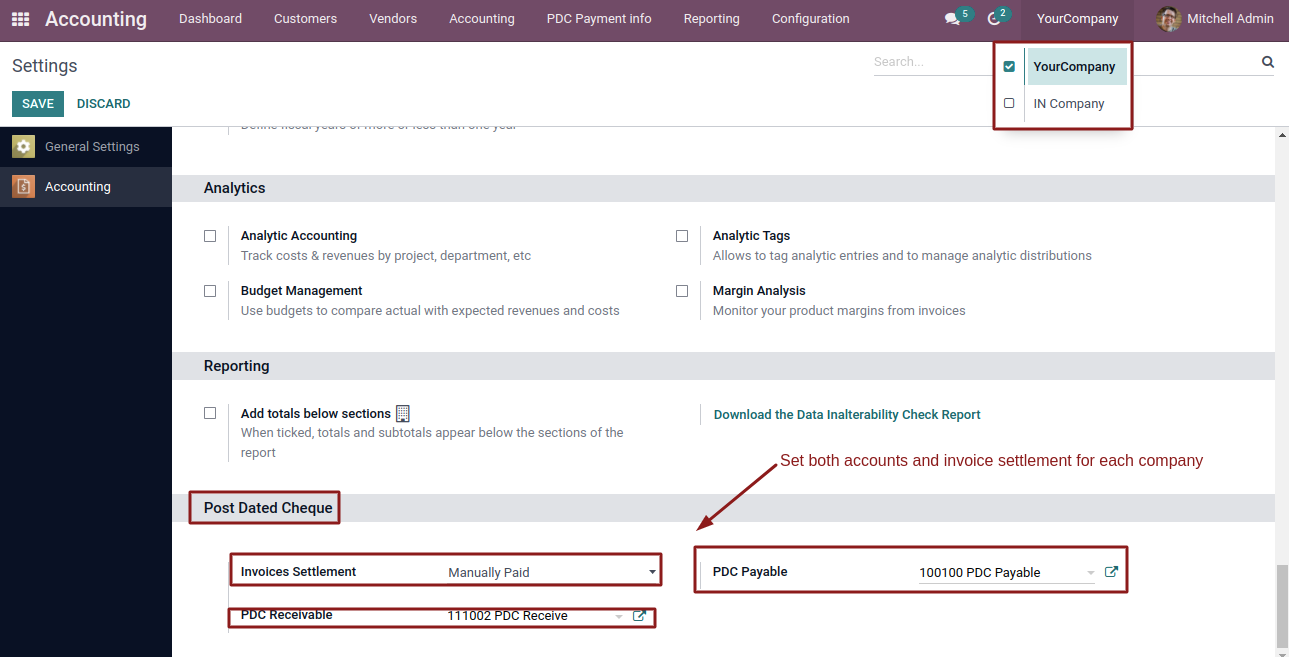Click the Invoices Settlement label
Screen dimensions: 1289x657
pyautogui.click(x=299, y=572)
